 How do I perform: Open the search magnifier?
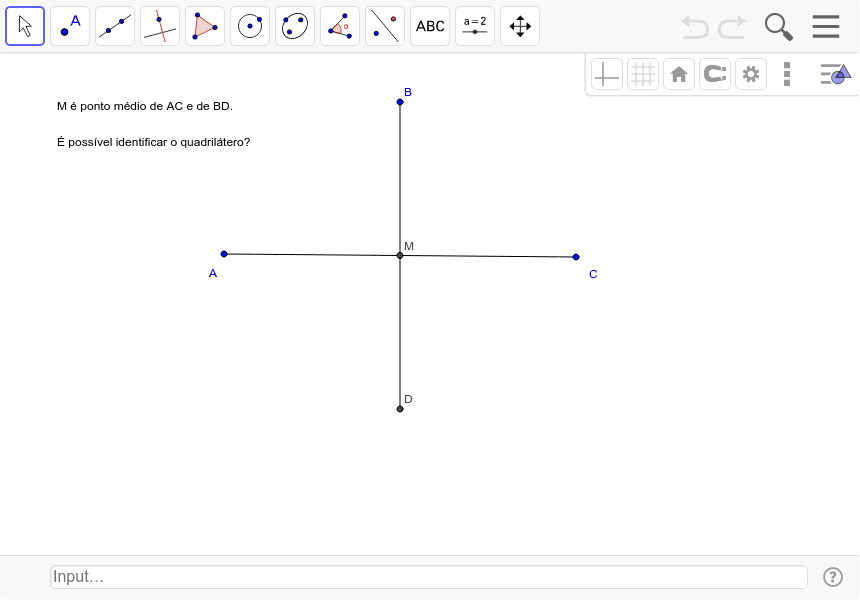(779, 27)
